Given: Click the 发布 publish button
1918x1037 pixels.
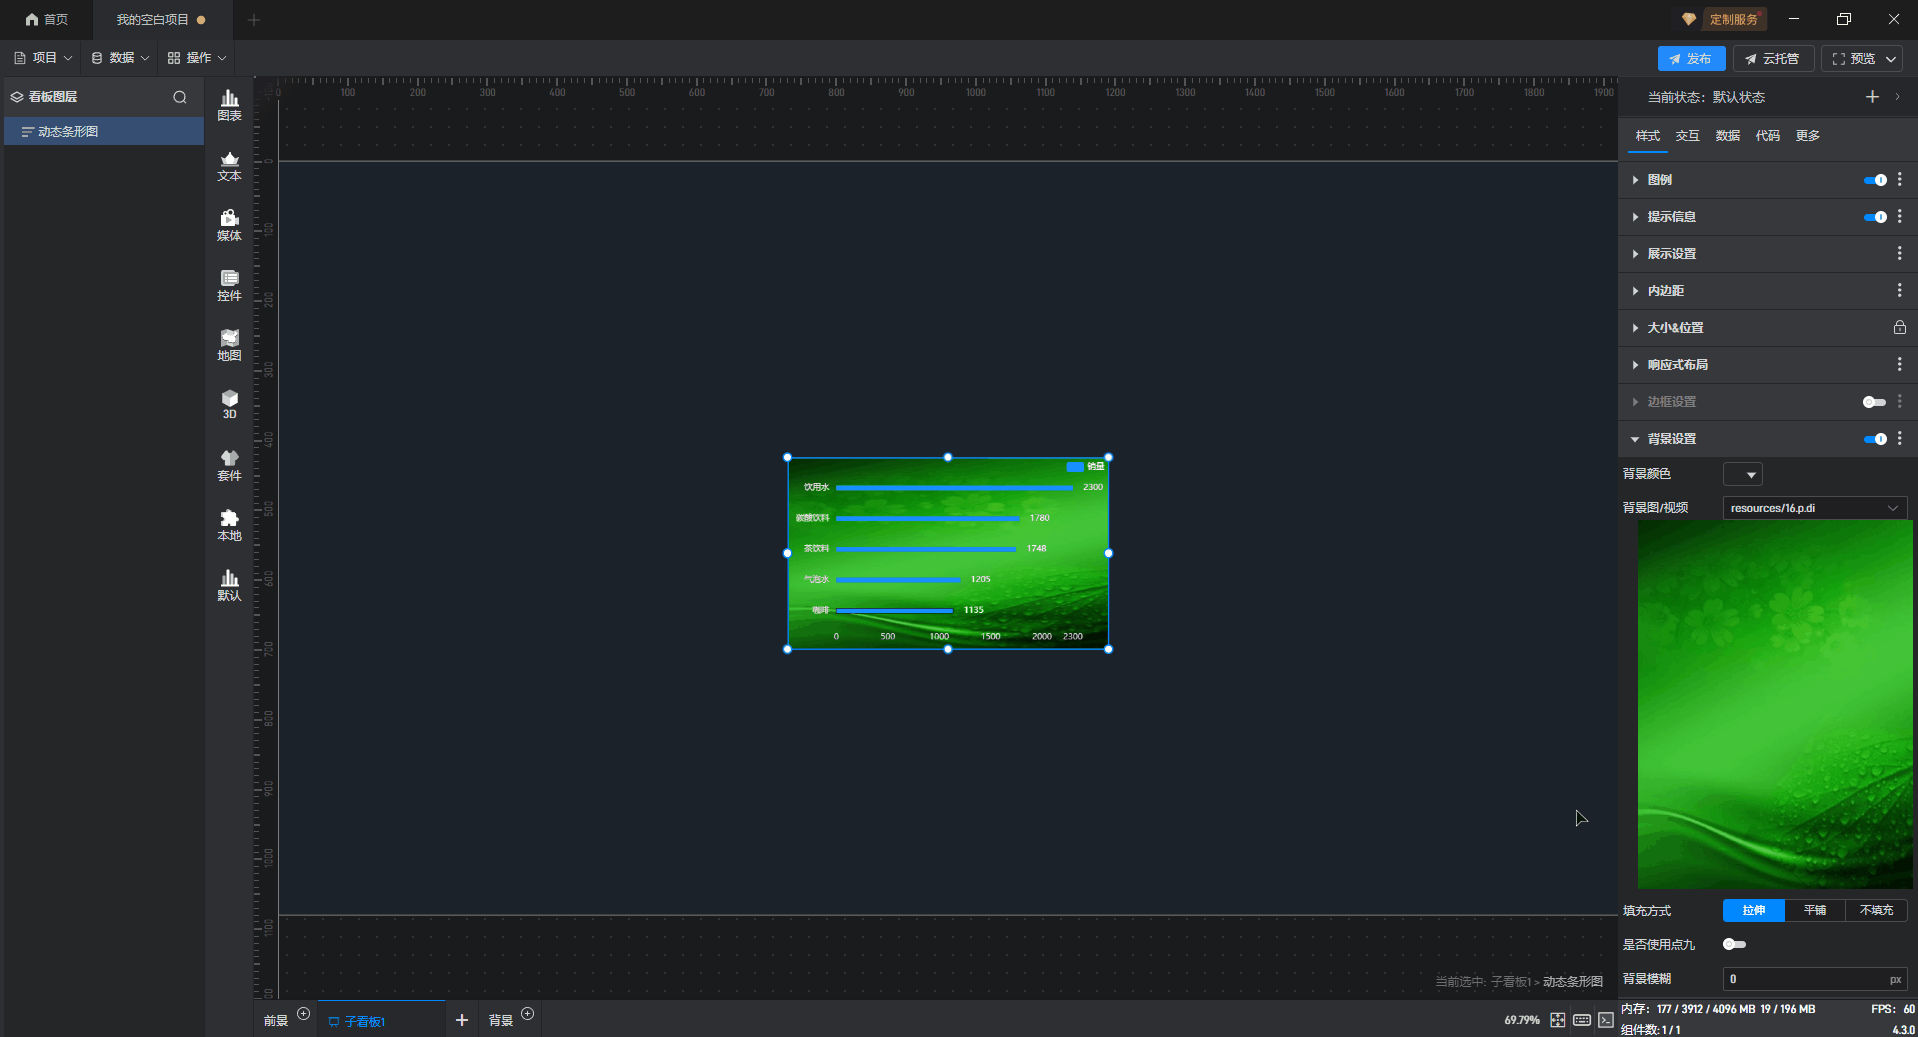Looking at the screenshot, I should (1691, 59).
